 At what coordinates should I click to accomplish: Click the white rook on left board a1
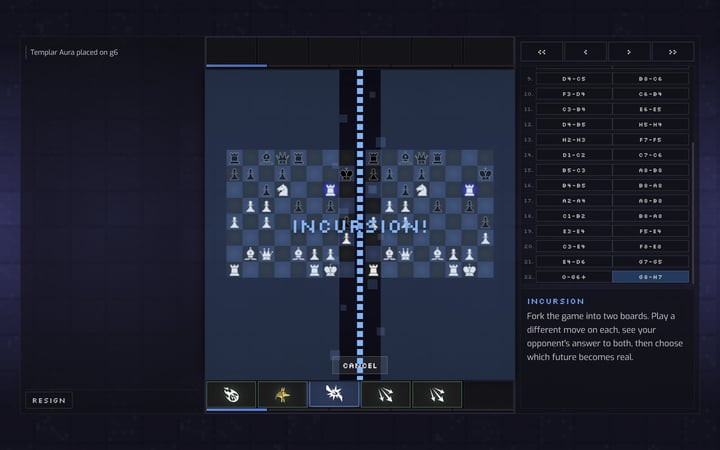(x=234, y=270)
